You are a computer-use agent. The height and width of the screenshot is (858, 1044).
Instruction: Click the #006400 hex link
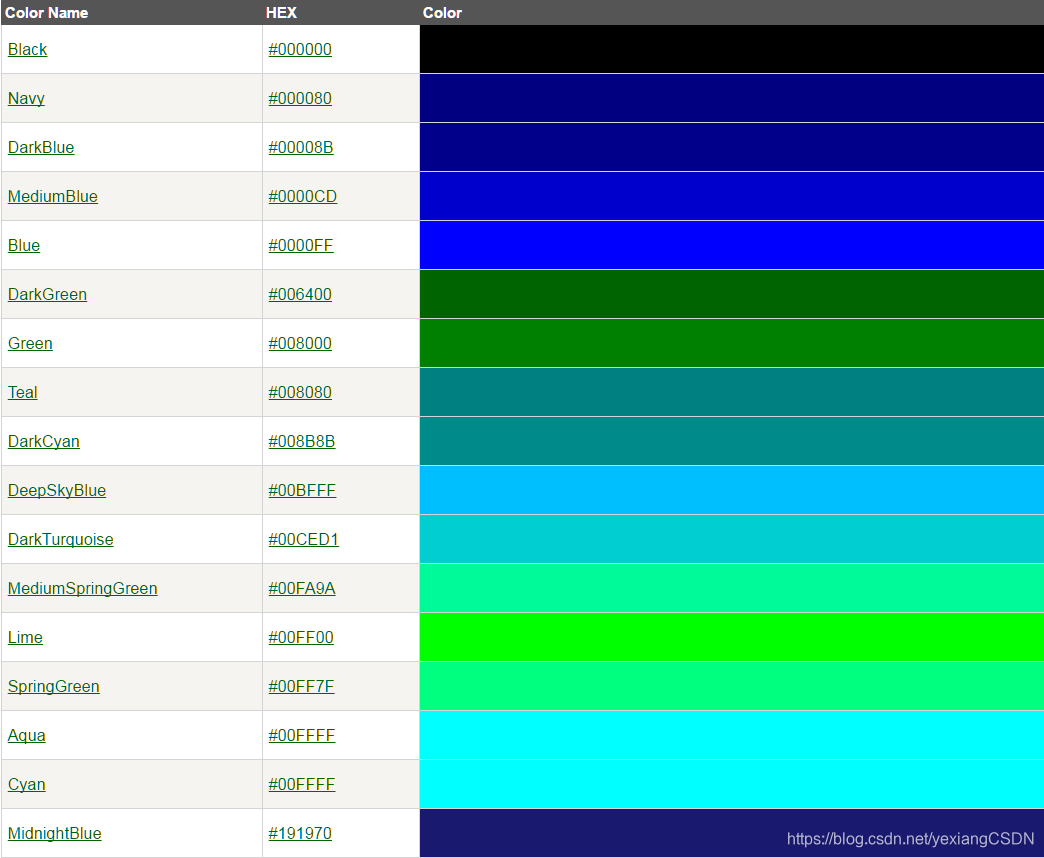point(300,294)
